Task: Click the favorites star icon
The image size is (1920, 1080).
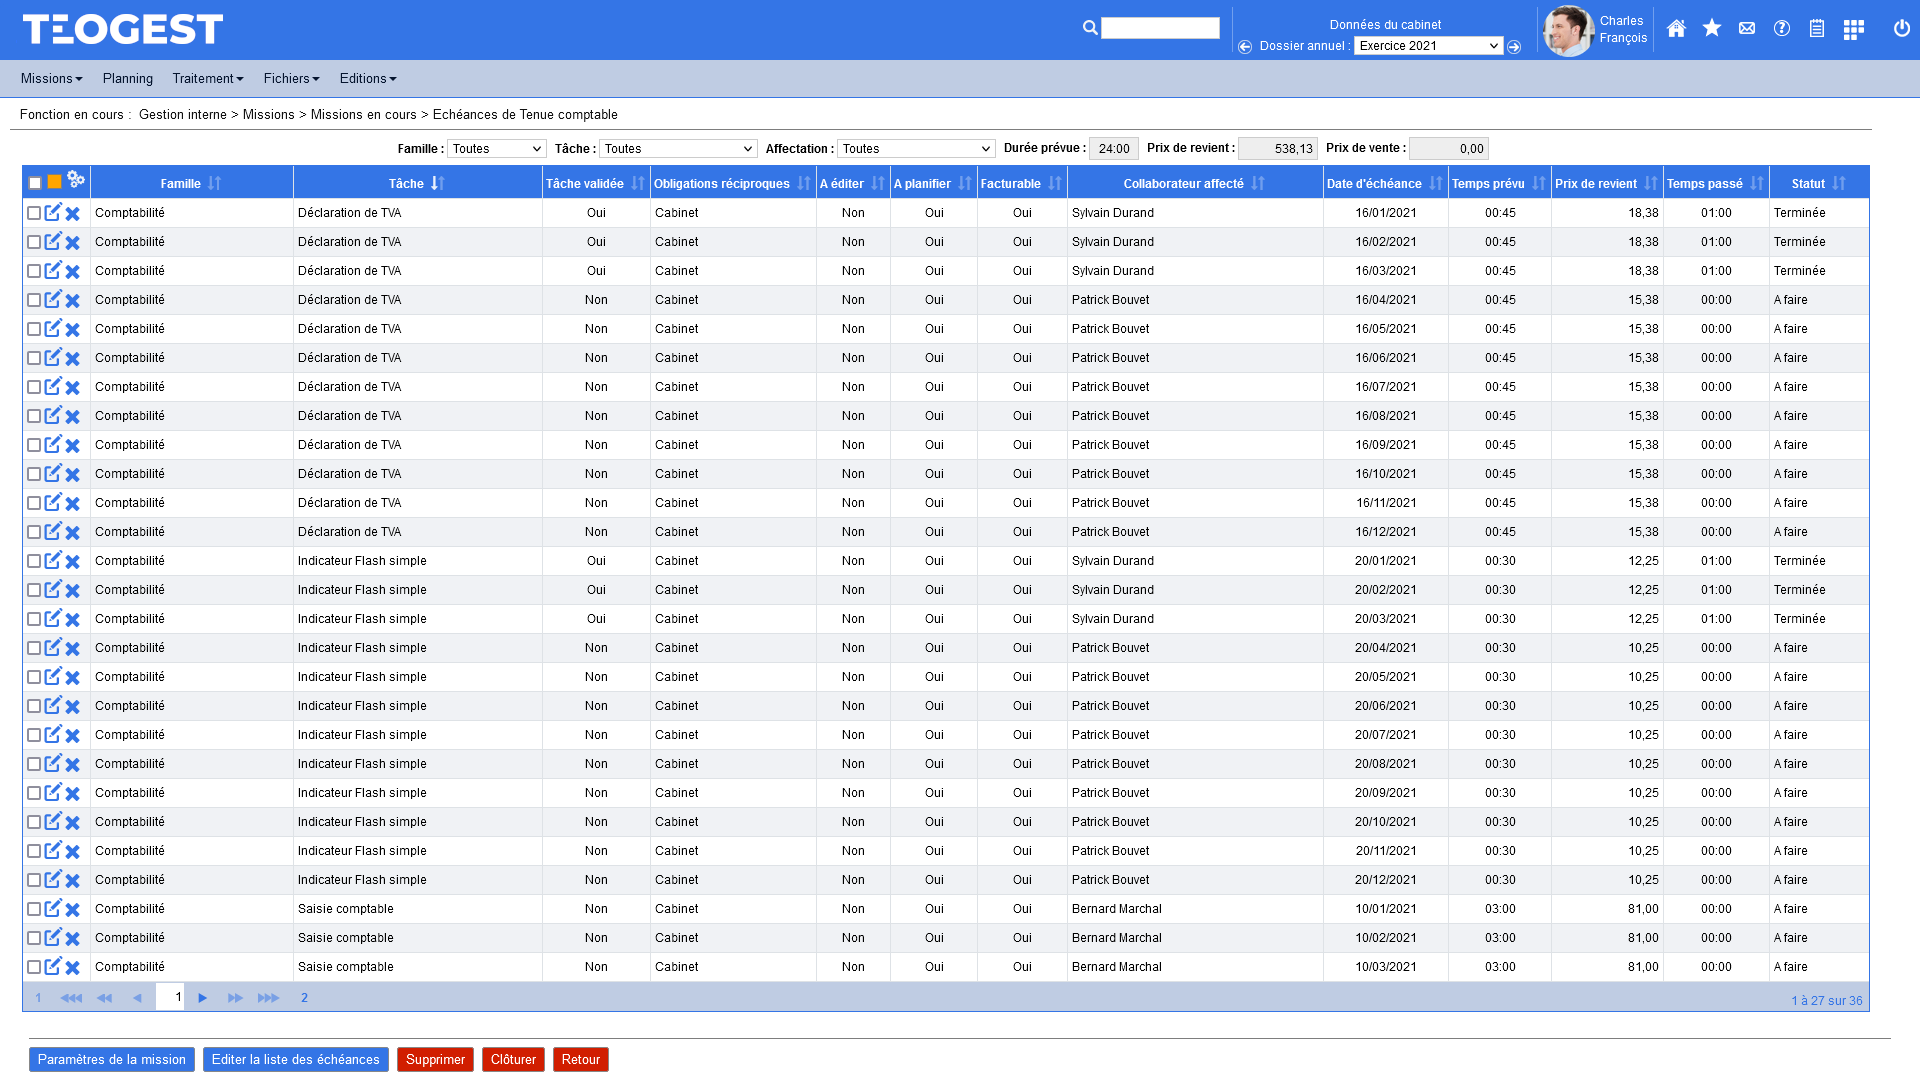Action: (x=1712, y=28)
